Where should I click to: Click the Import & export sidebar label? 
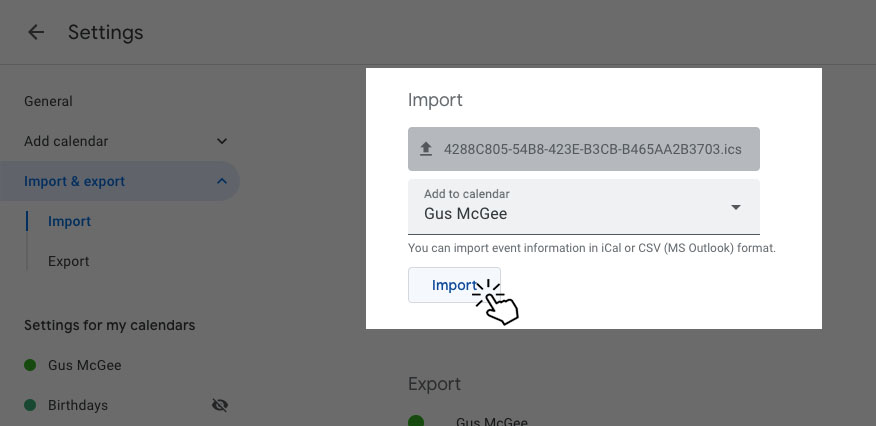pyautogui.click(x=74, y=181)
